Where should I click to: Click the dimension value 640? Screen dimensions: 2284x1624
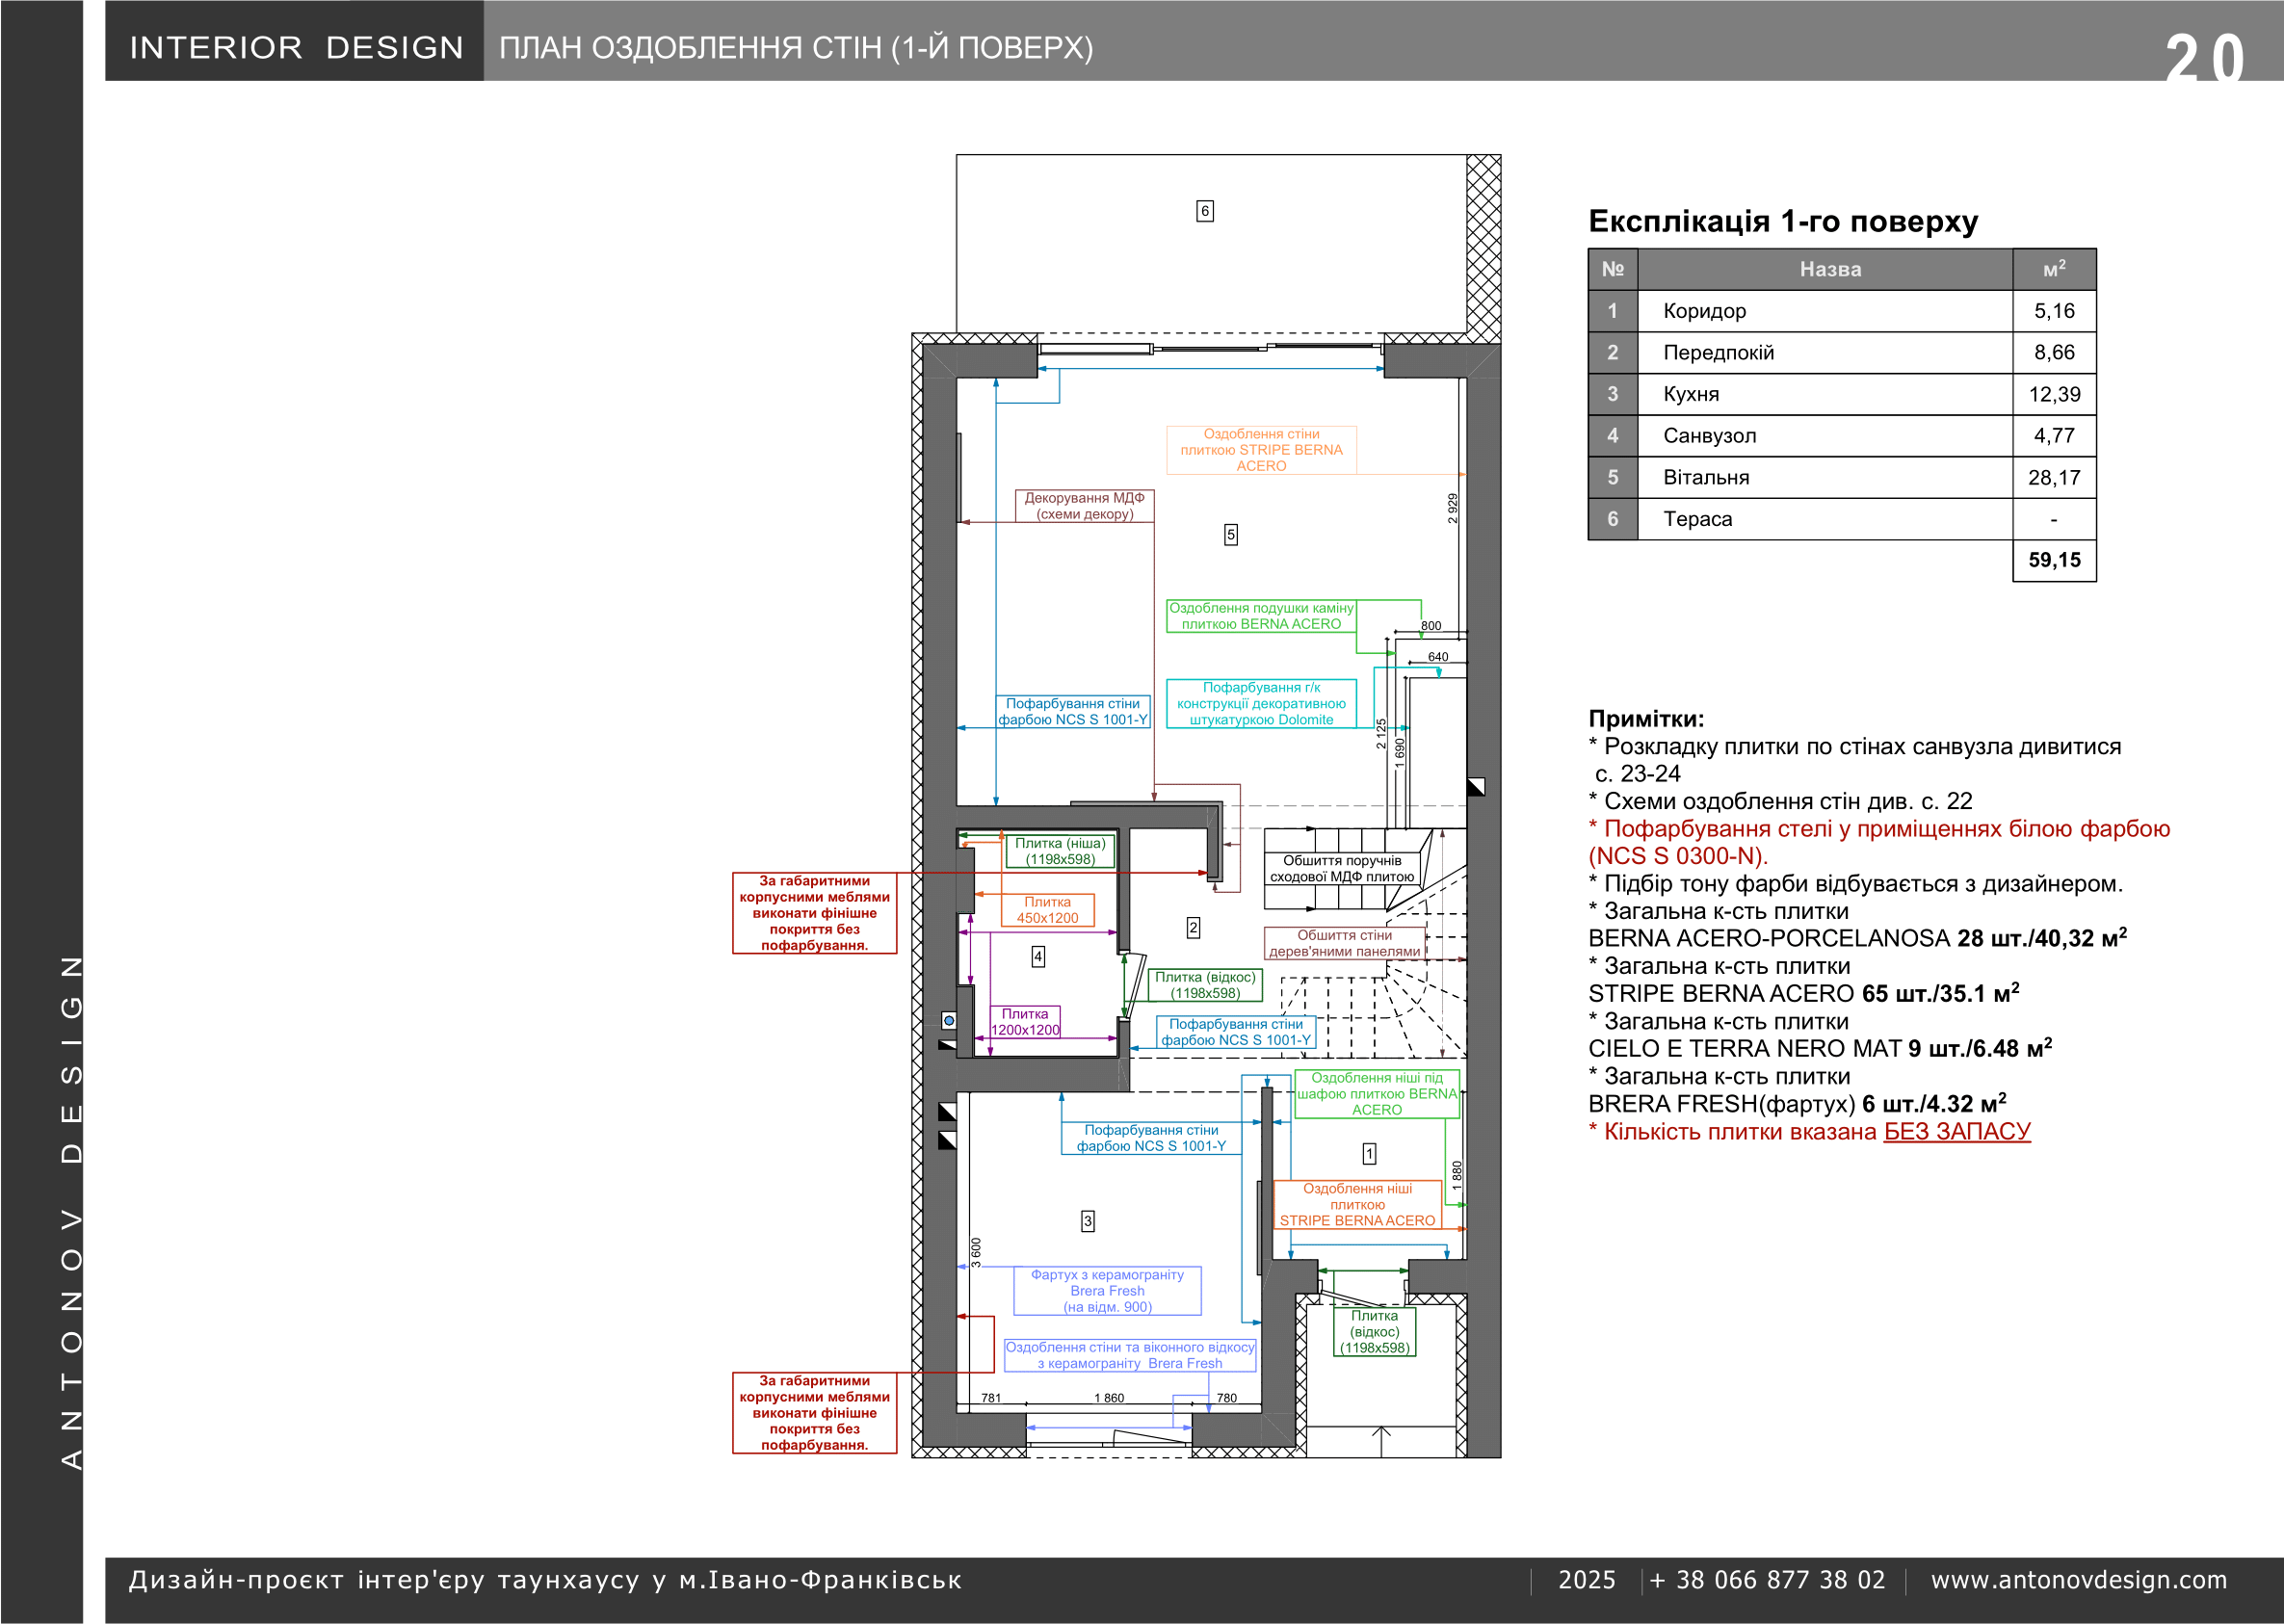pos(1438,657)
